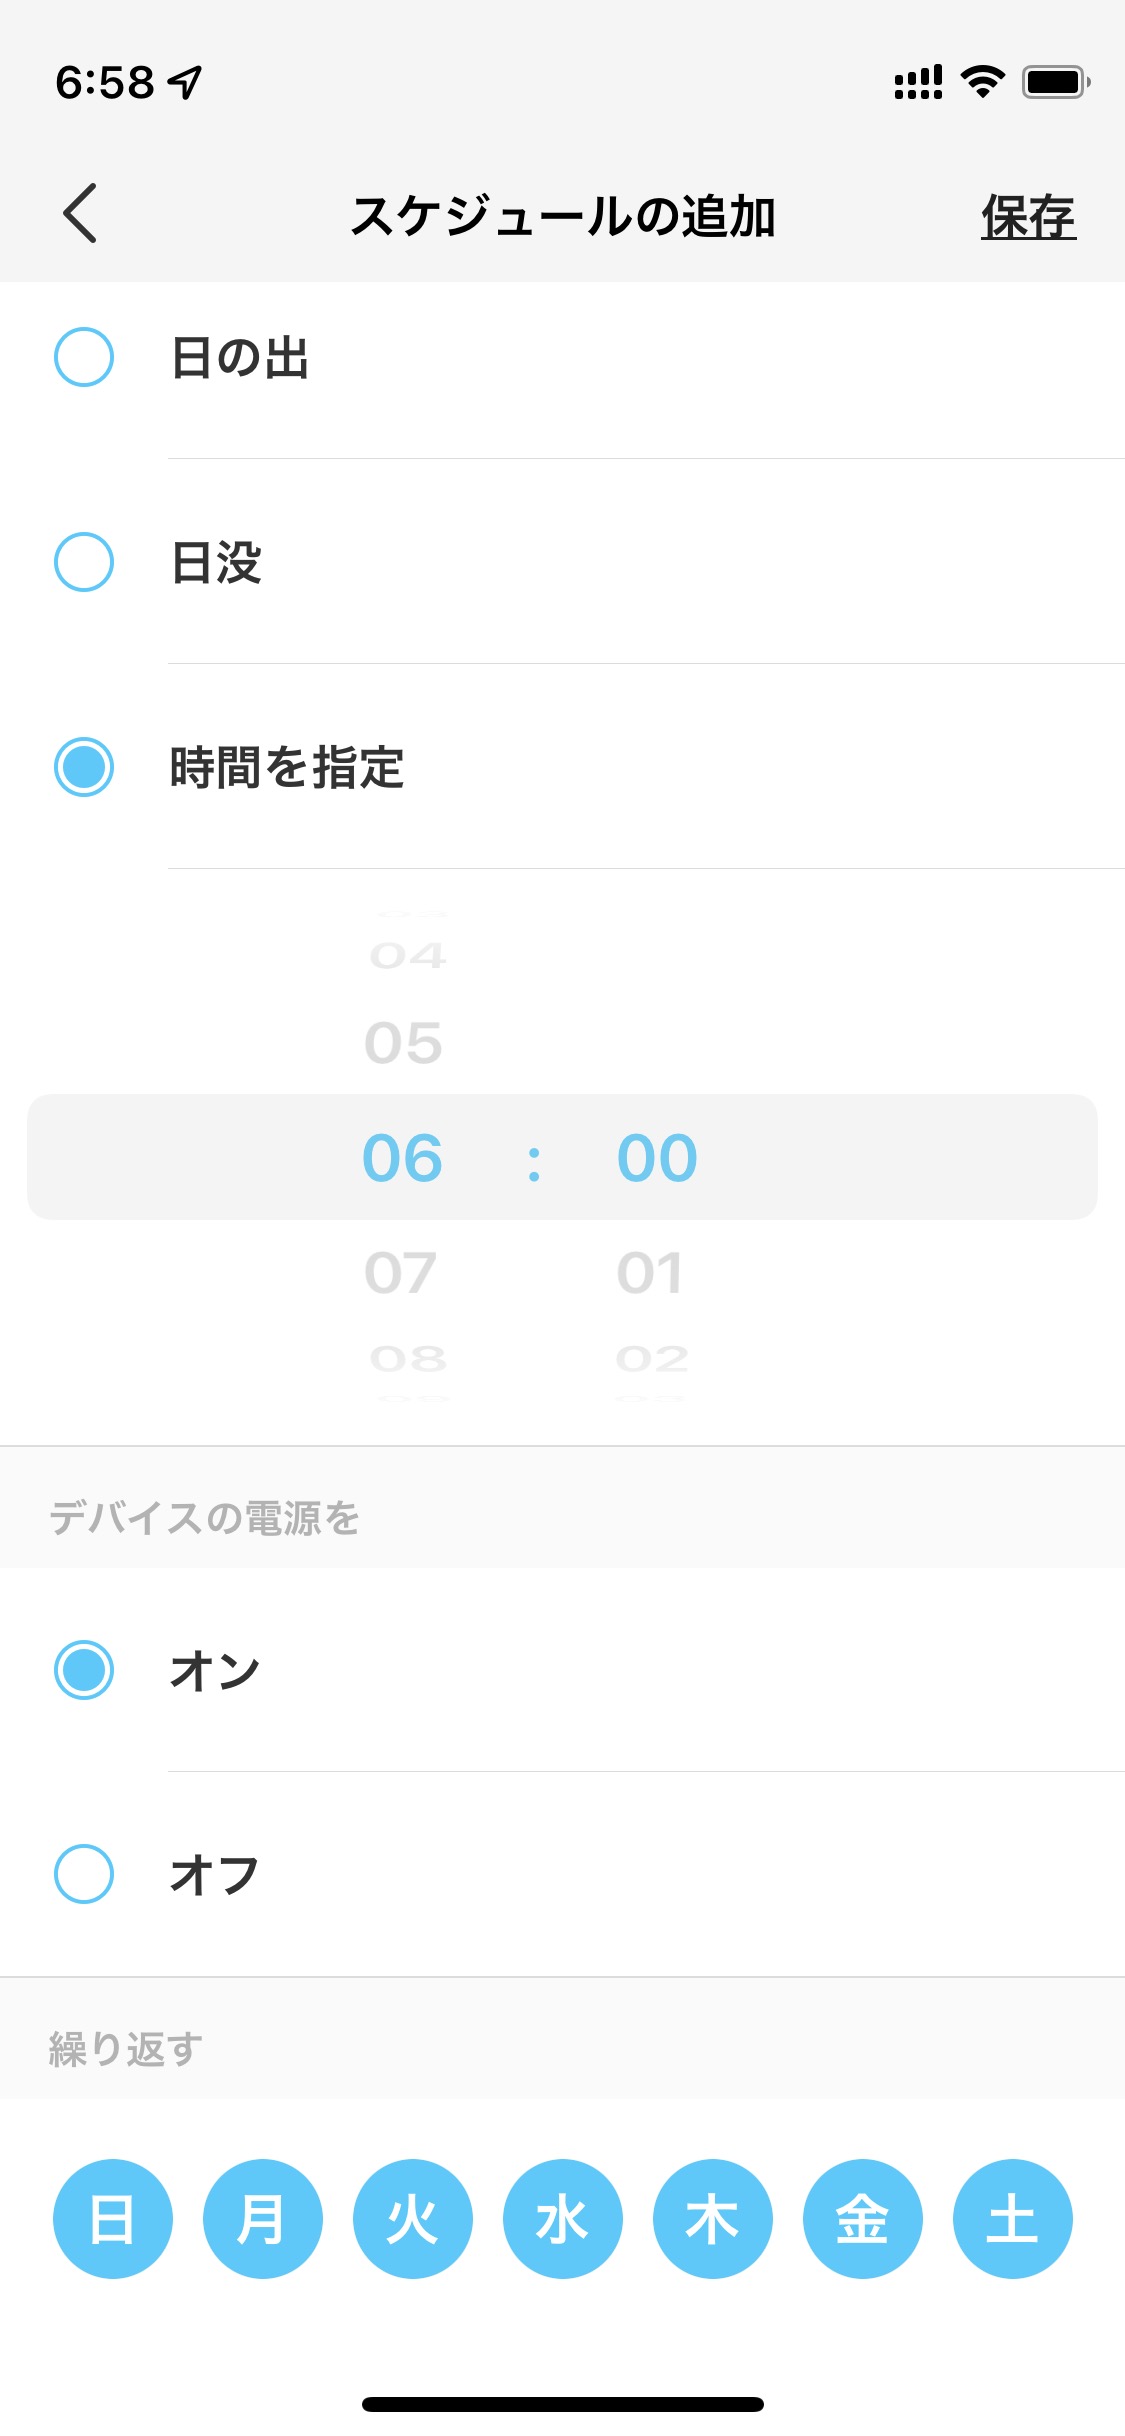Toggle Wednesday 水 repeat day circle
Image resolution: width=1125 pixels, height=2436 pixels.
coord(563,2219)
